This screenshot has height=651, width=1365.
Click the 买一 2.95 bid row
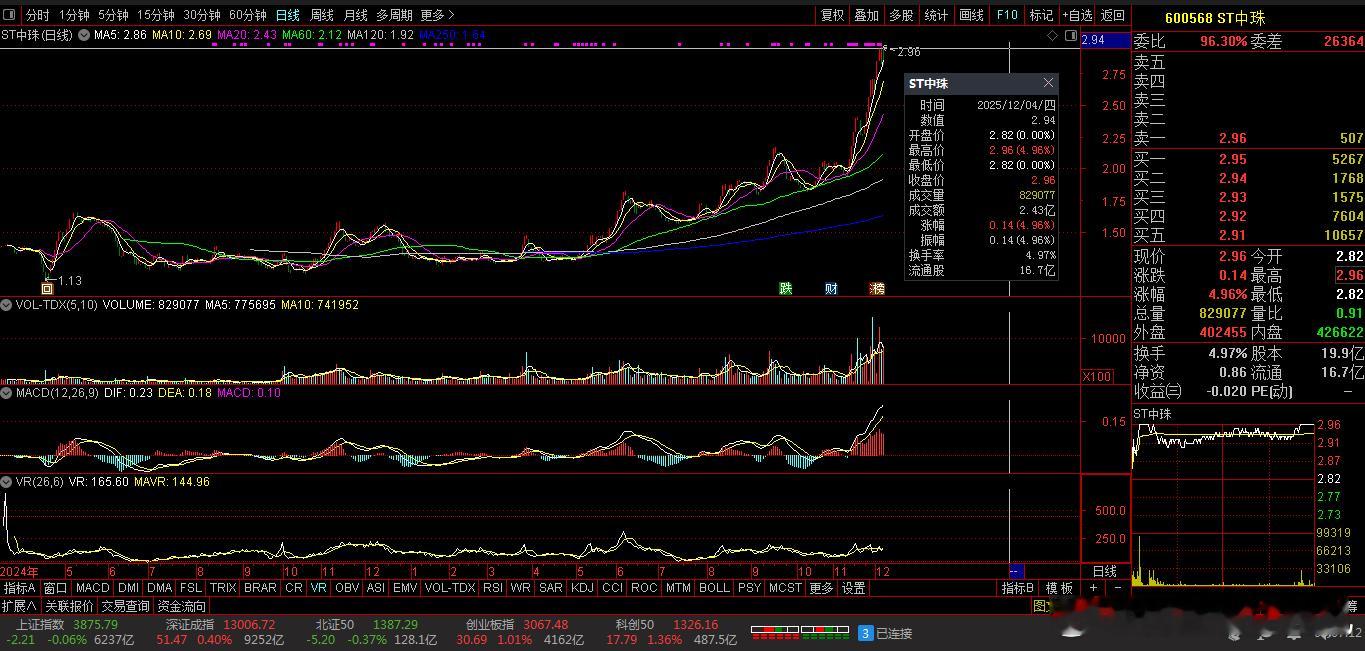(1248, 158)
